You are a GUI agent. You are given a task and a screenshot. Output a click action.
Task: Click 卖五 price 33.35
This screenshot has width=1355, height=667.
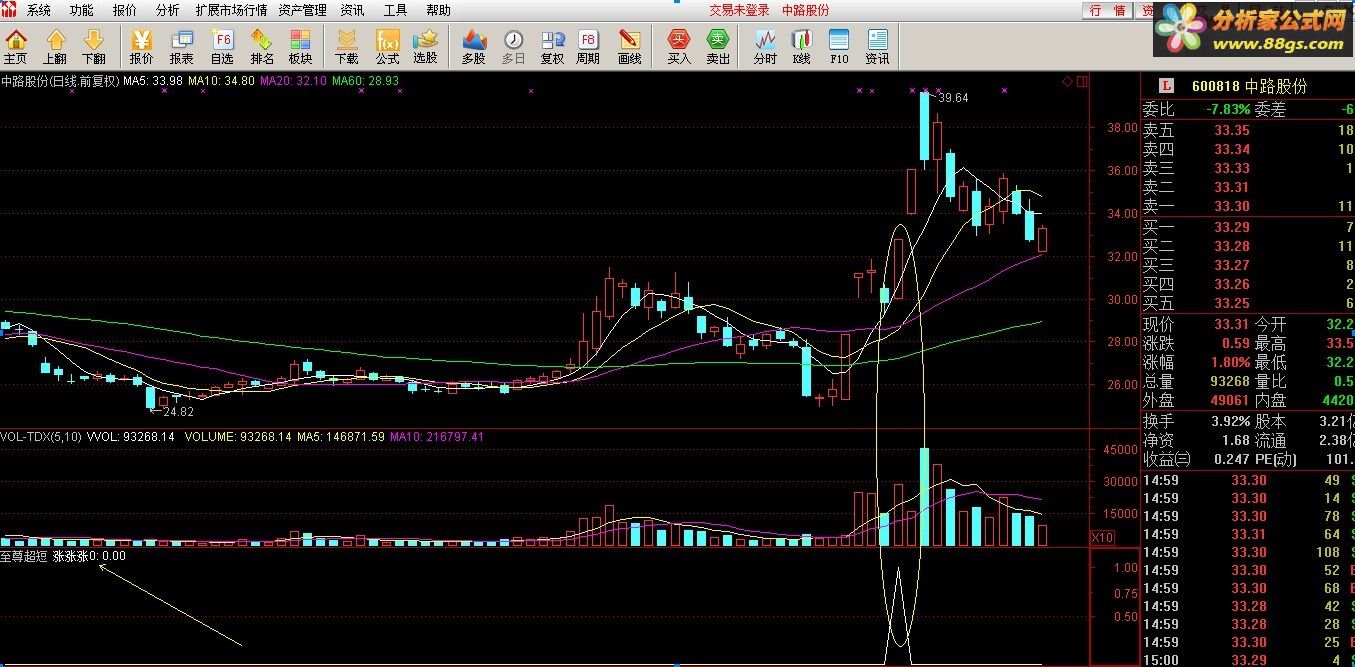(1231, 130)
